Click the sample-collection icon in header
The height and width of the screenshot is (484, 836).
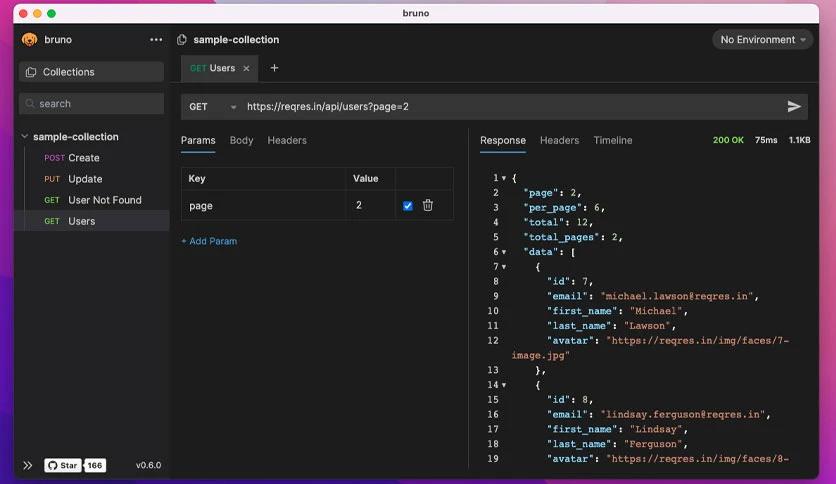point(182,39)
